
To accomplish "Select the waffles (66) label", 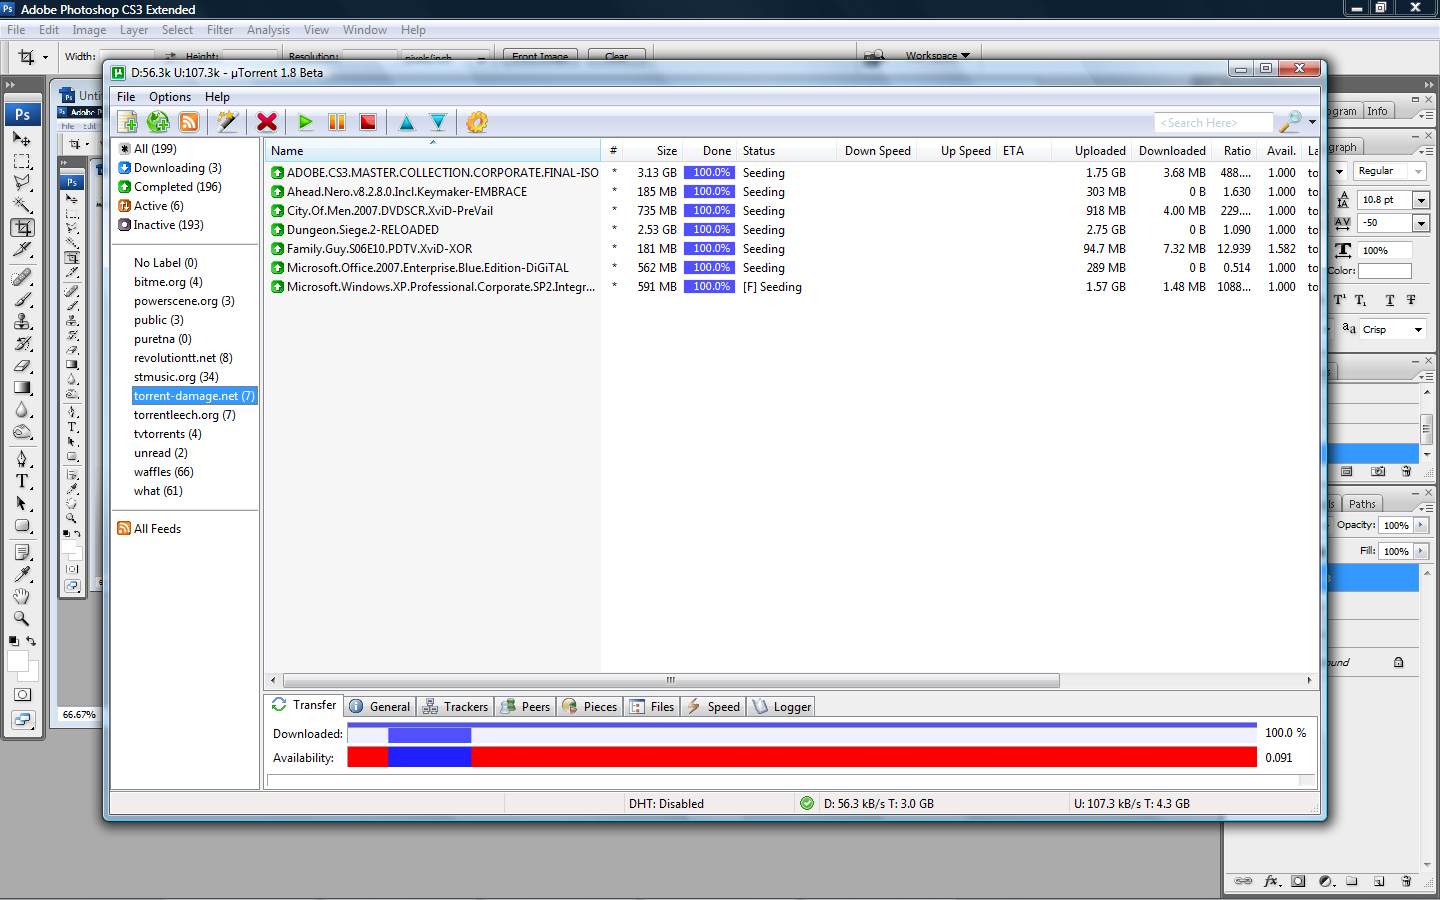I will [164, 472].
